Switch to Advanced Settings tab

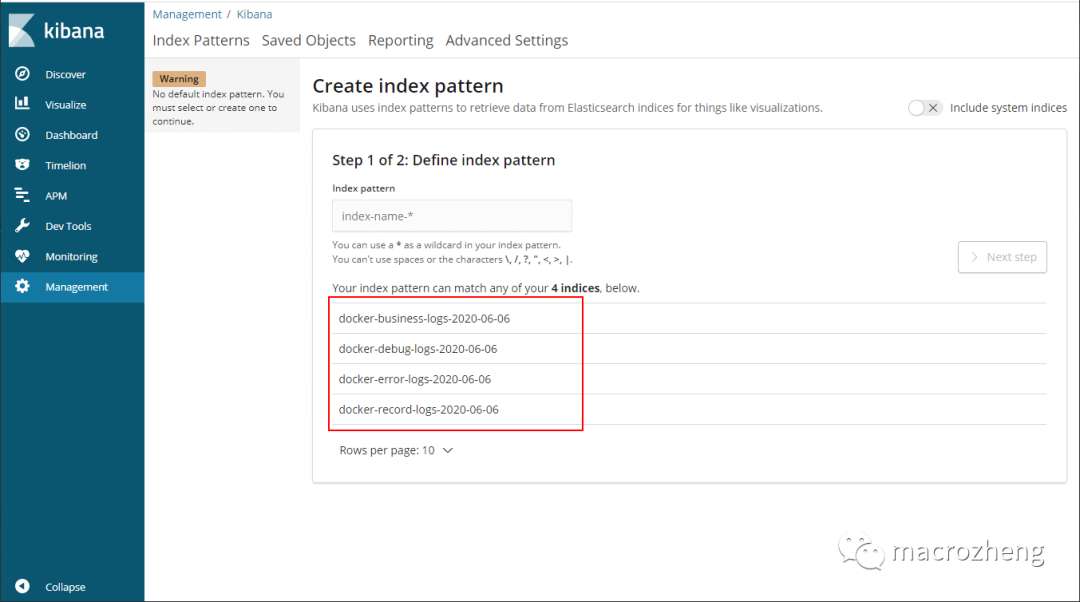pyautogui.click(x=507, y=41)
